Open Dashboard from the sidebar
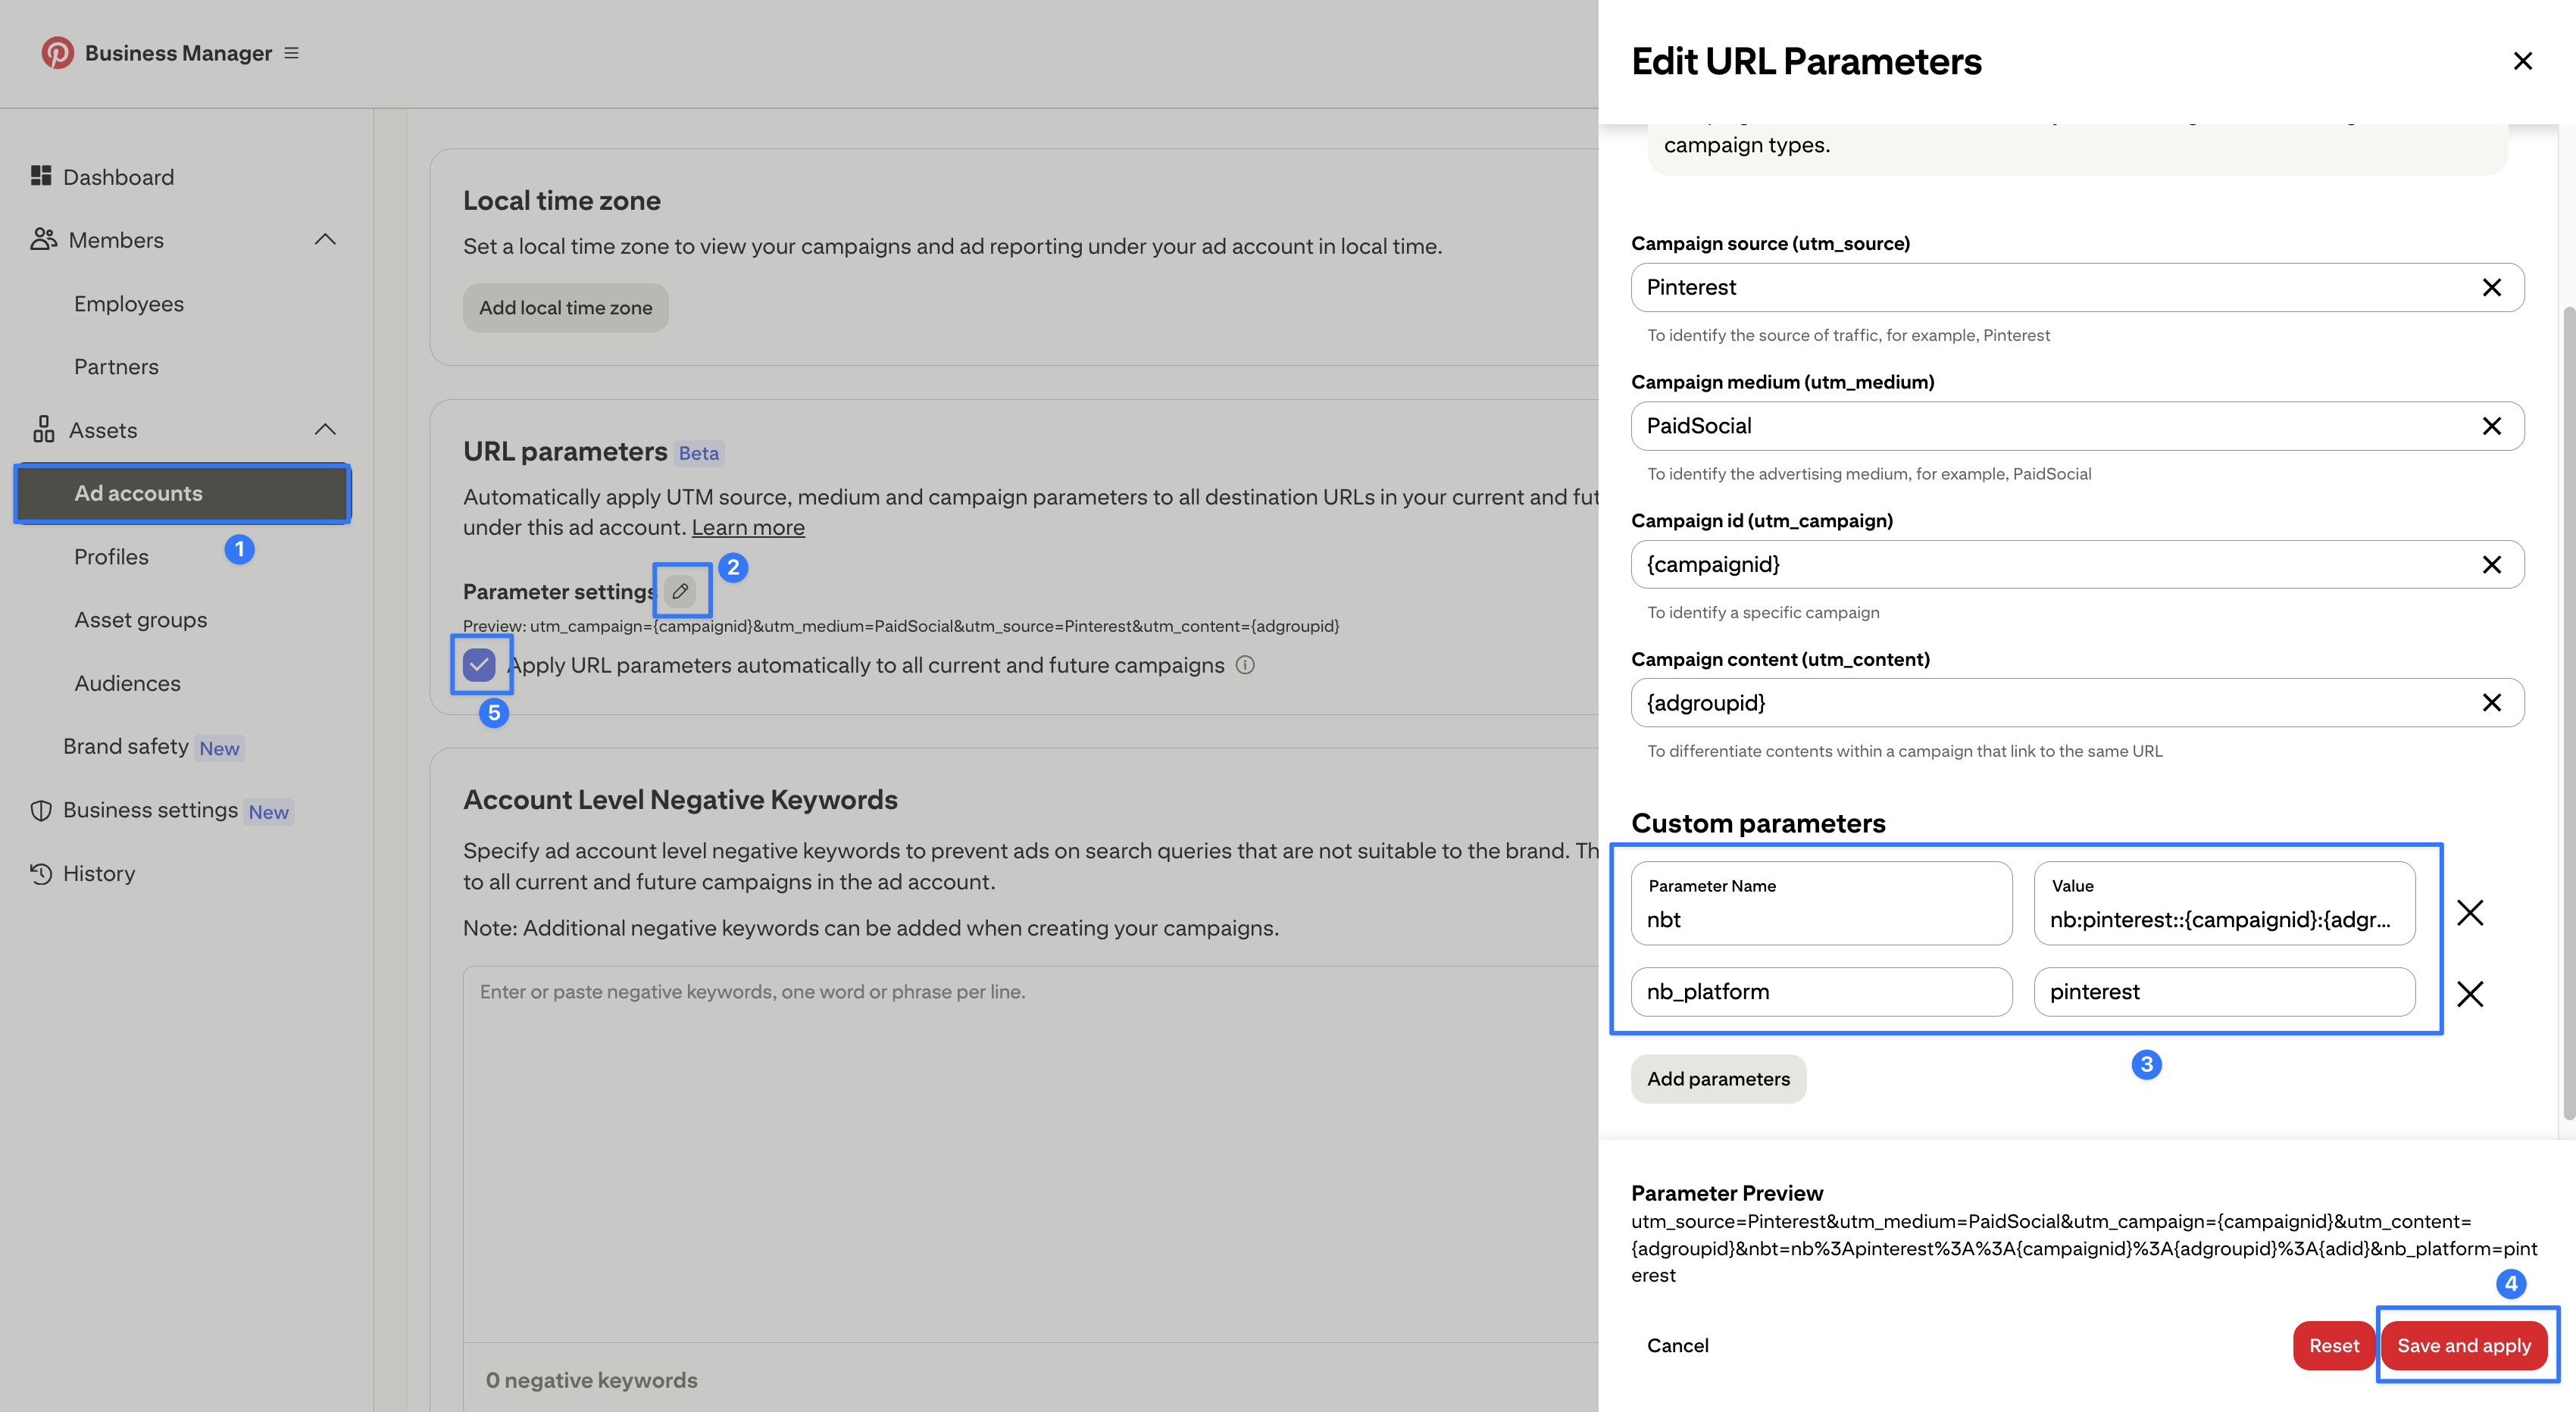 pos(118,177)
